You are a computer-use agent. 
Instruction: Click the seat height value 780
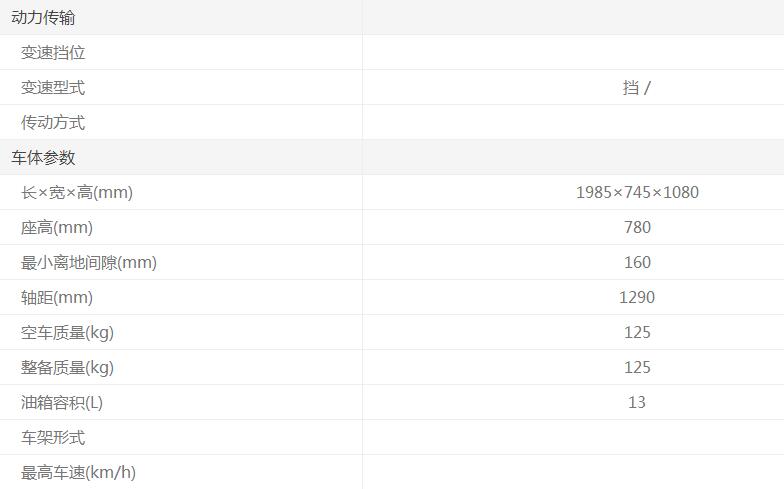(637, 228)
